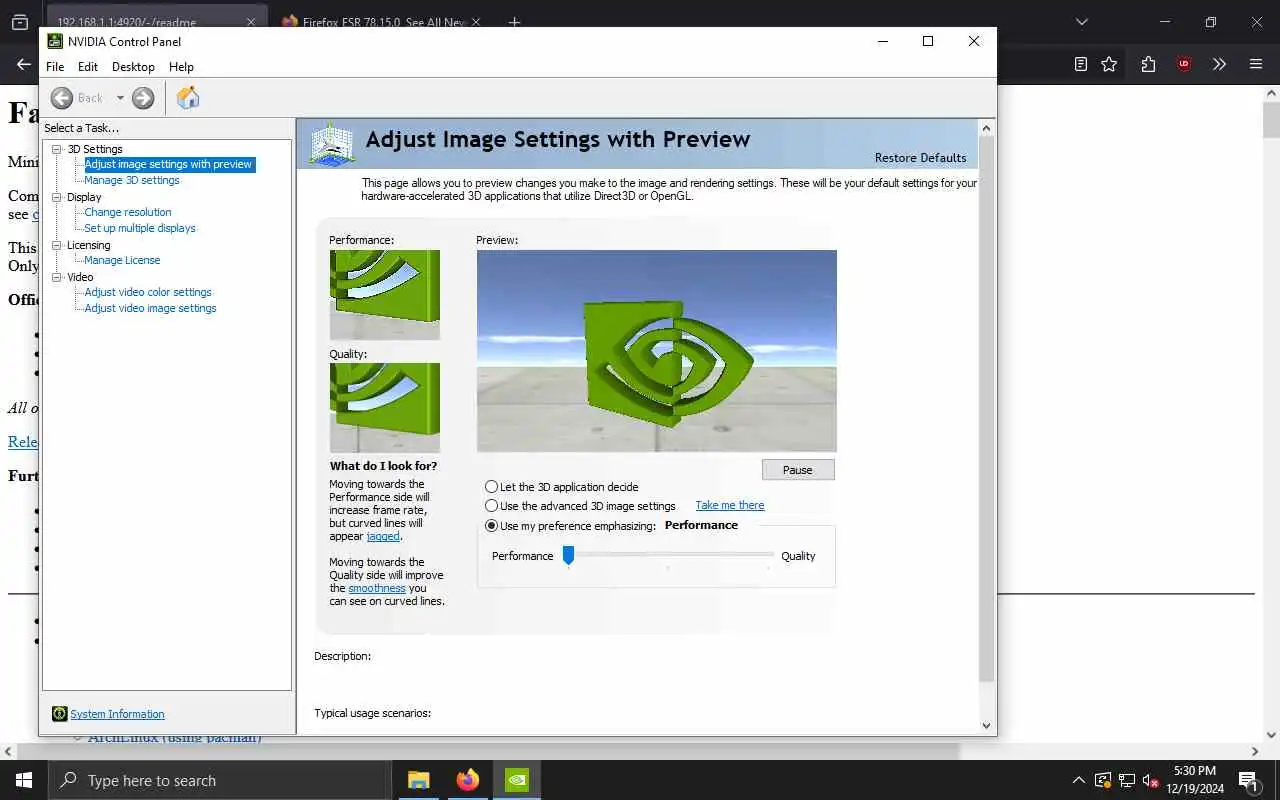Click the 'smoothness' help link
This screenshot has width=1280, height=800.
377,588
